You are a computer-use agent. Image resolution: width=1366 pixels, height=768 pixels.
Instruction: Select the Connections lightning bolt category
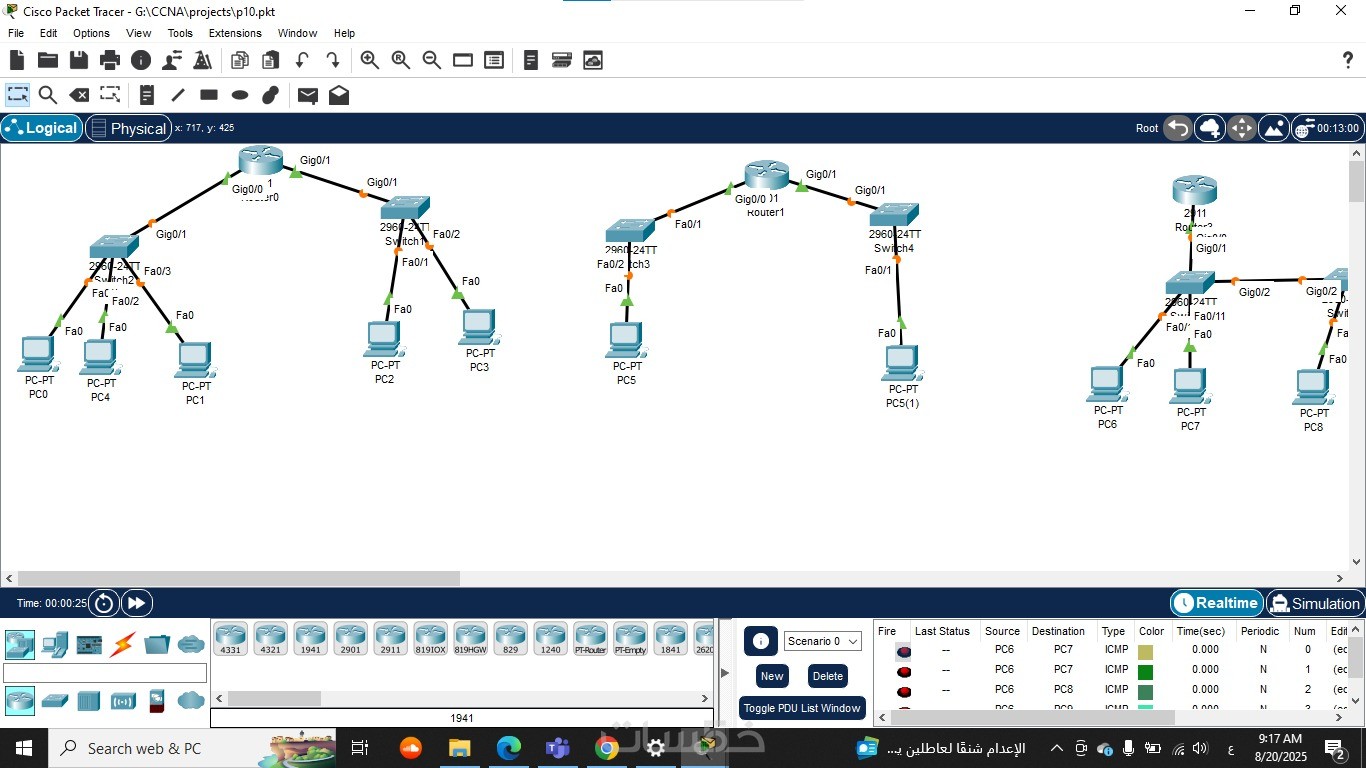(124, 644)
